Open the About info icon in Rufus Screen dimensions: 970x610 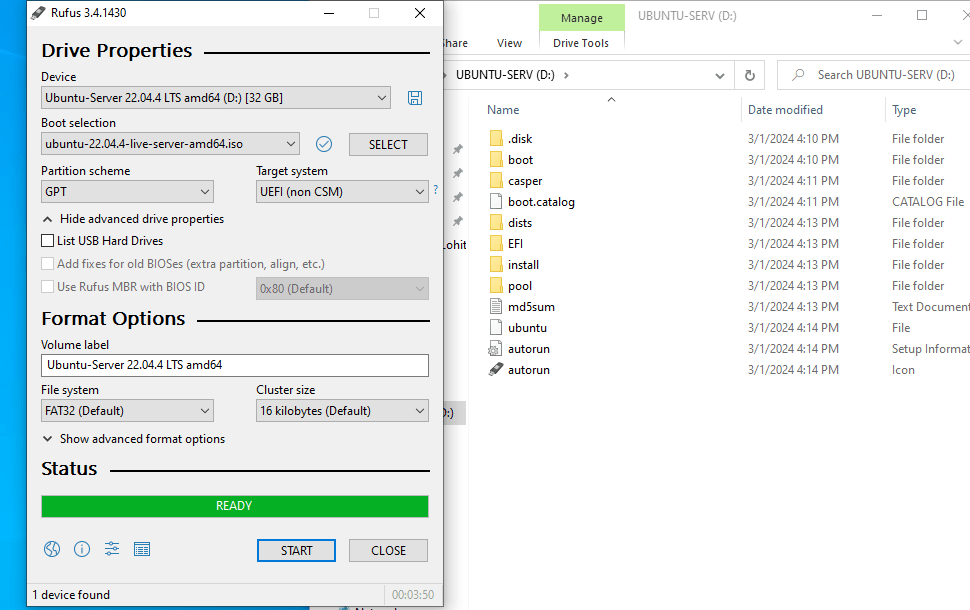(x=82, y=549)
